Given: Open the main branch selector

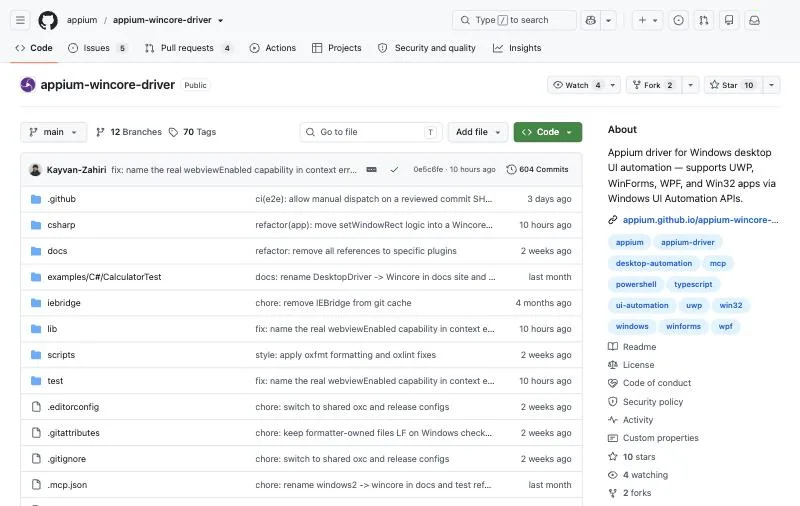Looking at the screenshot, I should pyautogui.click(x=54, y=132).
